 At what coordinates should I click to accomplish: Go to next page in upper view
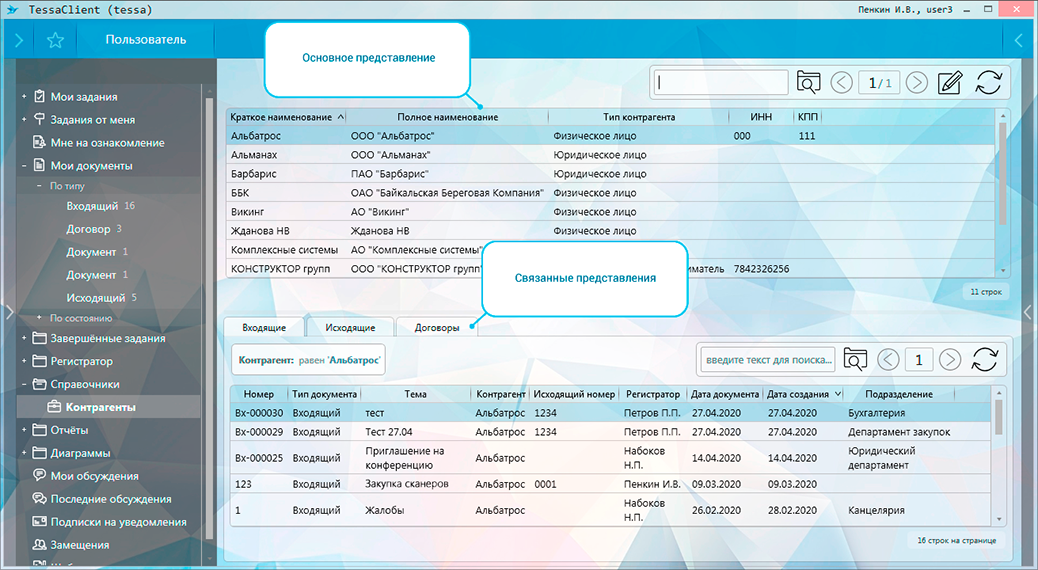pyautogui.click(x=917, y=82)
